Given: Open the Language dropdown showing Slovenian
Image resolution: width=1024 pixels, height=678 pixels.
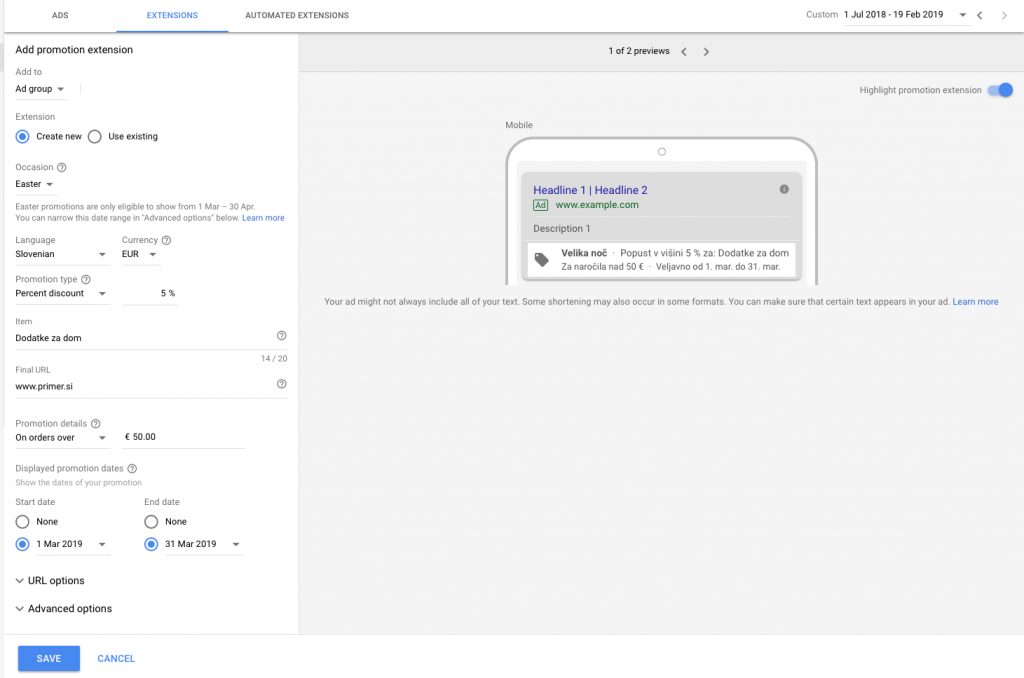Looking at the screenshot, I should (x=62, y=254).
